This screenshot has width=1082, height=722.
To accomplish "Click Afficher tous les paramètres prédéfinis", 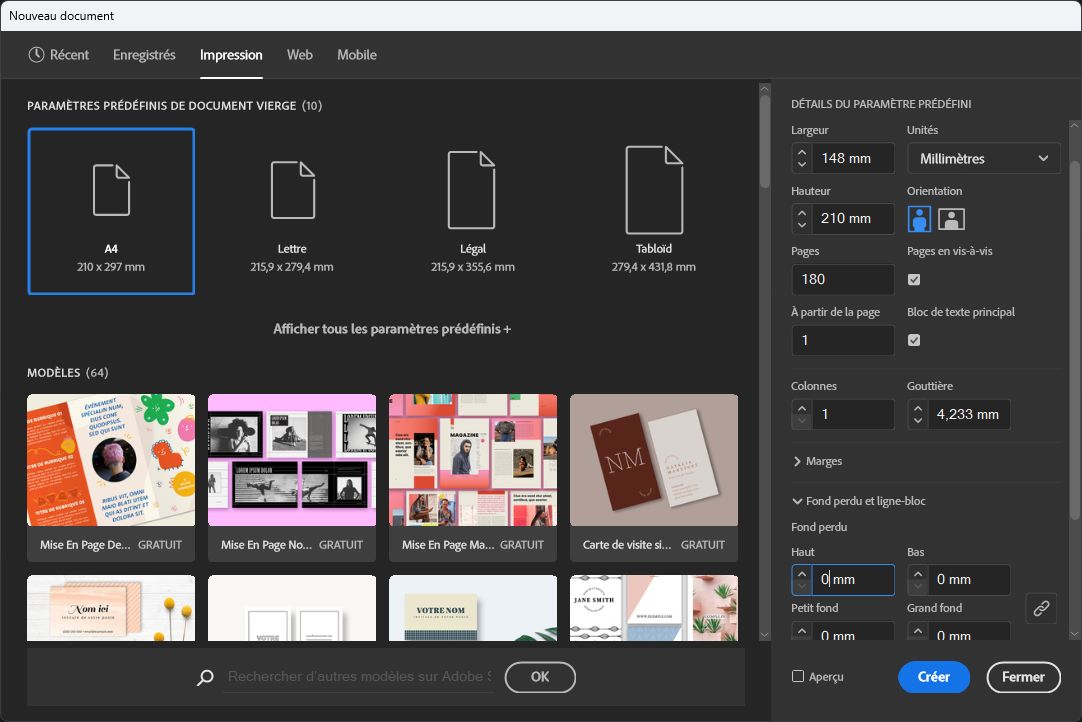I will [x=392, y=328].
